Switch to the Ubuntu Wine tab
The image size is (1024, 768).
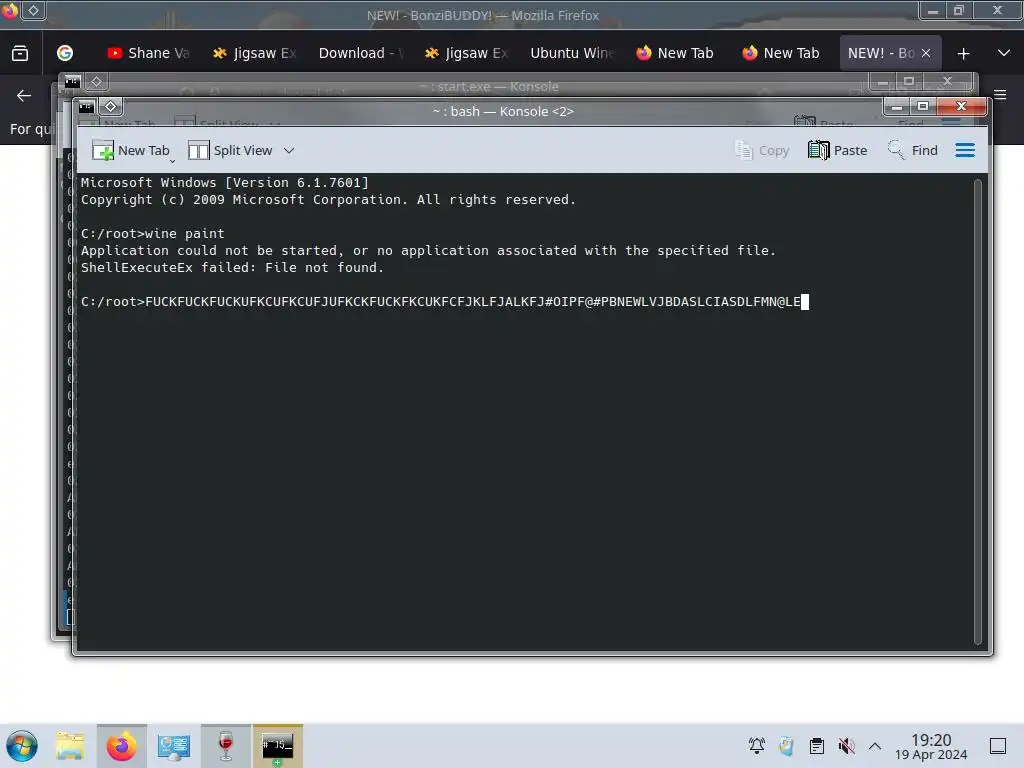pyautogui.click(x=571, y=53)
